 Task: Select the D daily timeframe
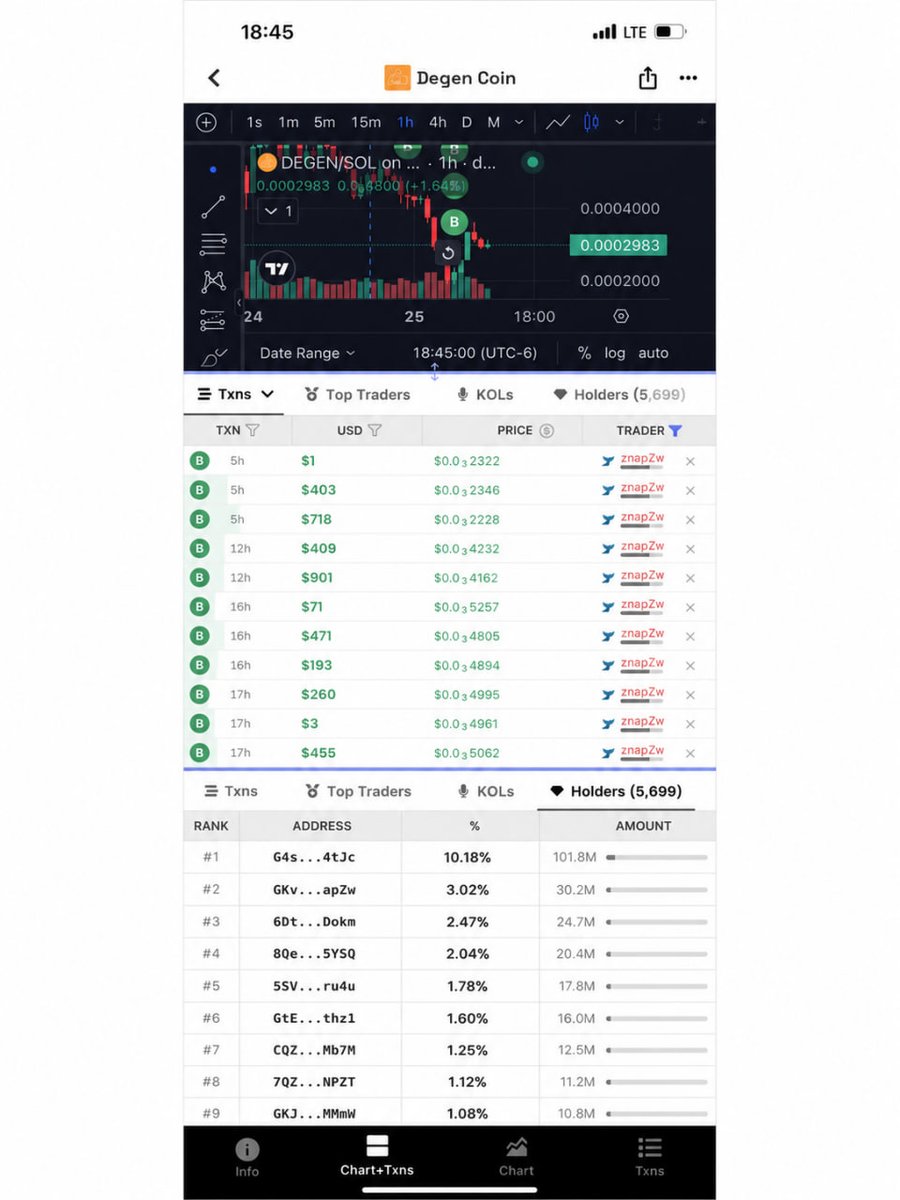(466, 122)
